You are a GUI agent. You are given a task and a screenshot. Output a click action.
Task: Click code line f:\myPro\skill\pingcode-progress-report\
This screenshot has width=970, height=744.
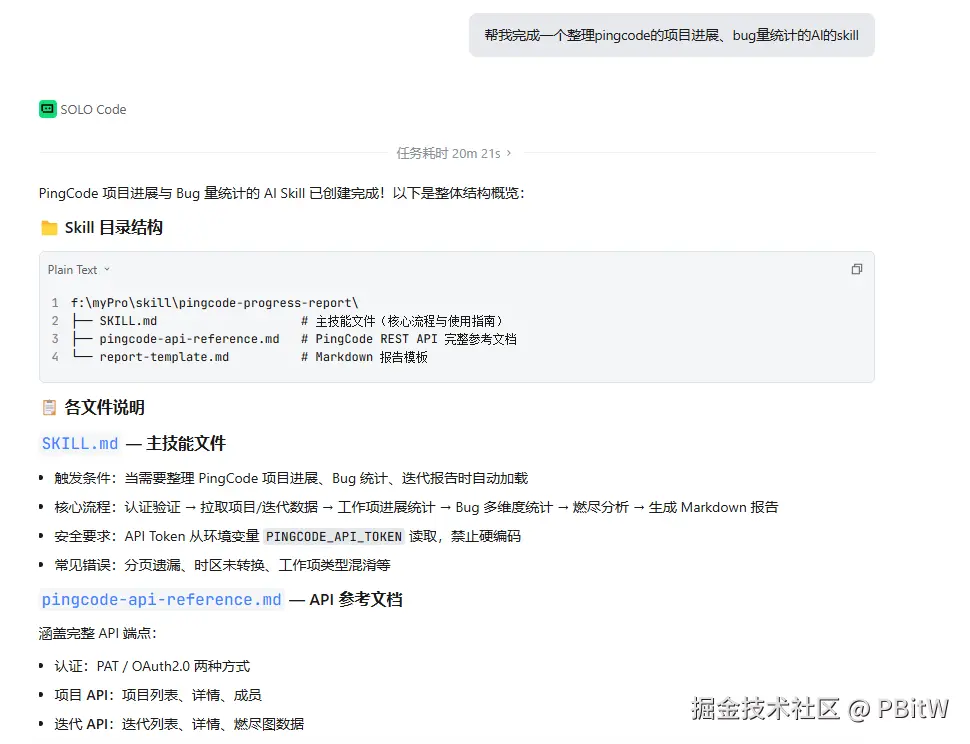point(215,302)
